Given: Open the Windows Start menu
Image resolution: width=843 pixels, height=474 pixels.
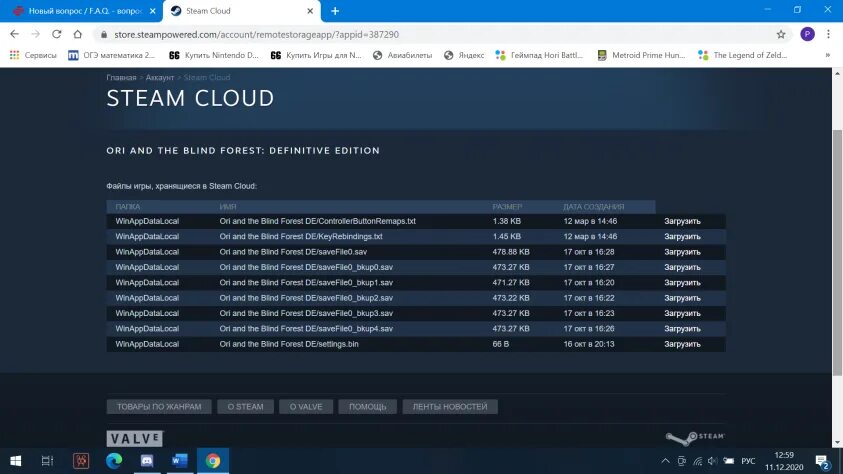Looking at the screenshot, I should coord(16,461).
